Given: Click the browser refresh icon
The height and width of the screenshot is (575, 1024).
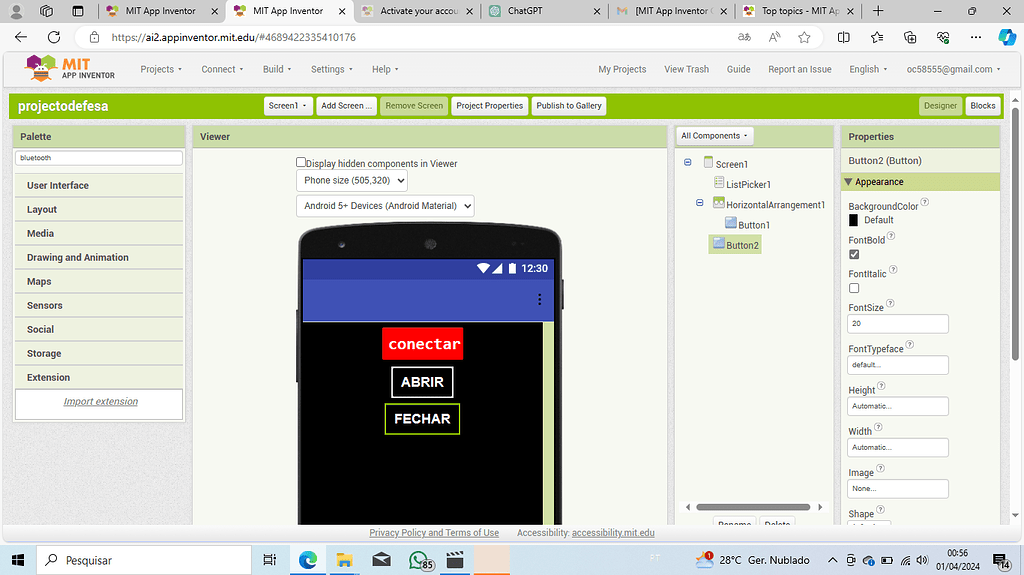Looking at the screenshot, I should pos(54,37).
